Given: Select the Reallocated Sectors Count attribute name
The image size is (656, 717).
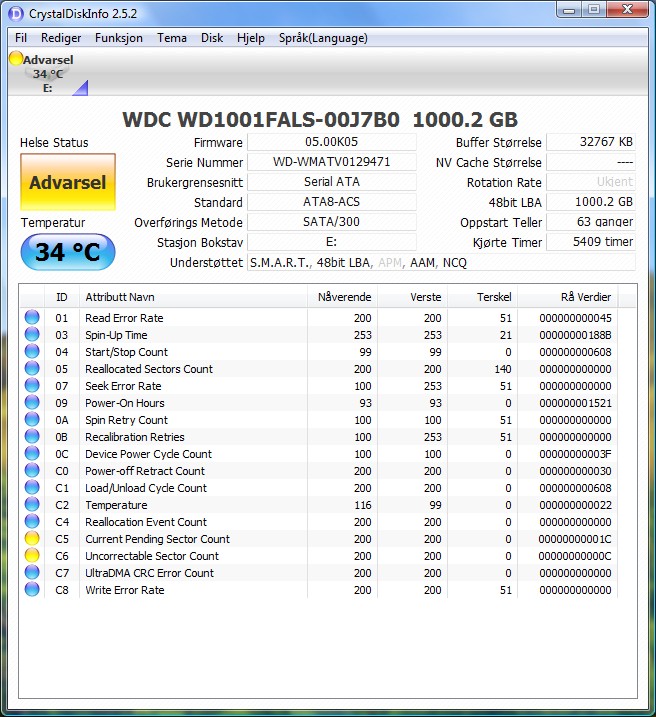Looking at the screenshot, I should [149, 369].
